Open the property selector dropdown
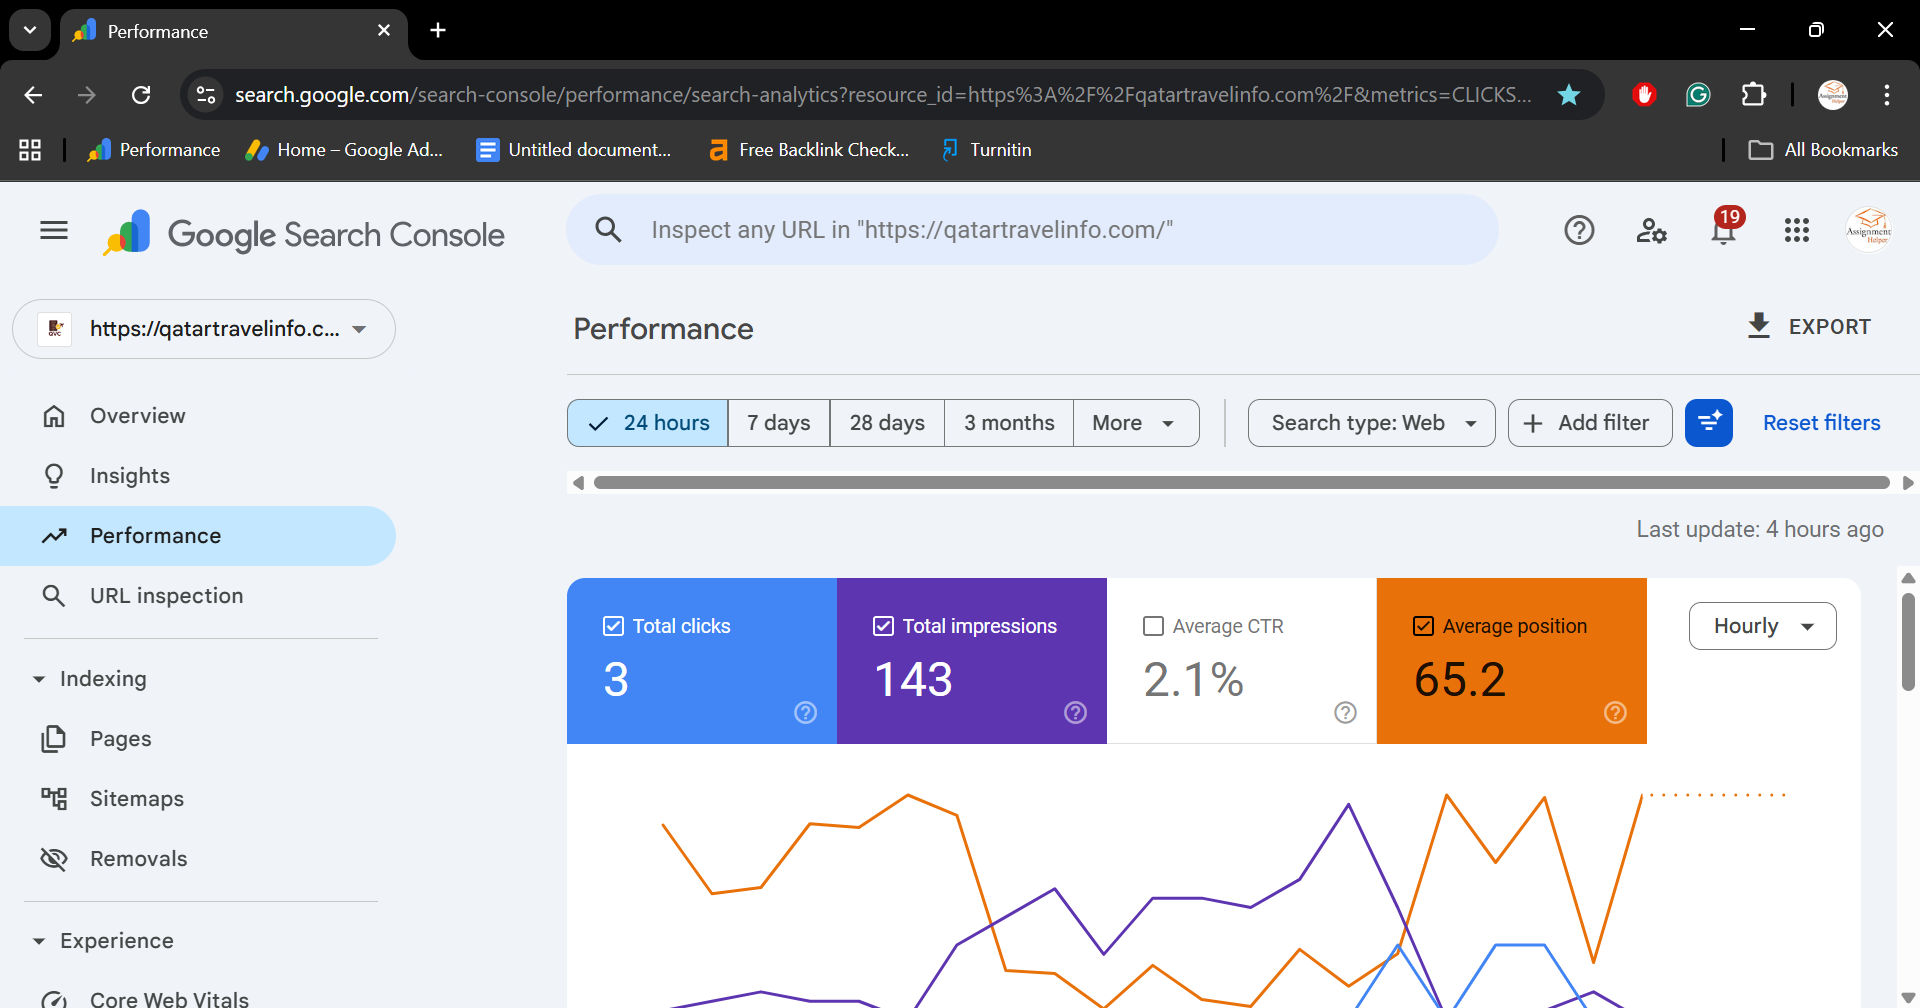Image resolution: width=1920 pixels, height=1008 pixels. tap(204, 329)
